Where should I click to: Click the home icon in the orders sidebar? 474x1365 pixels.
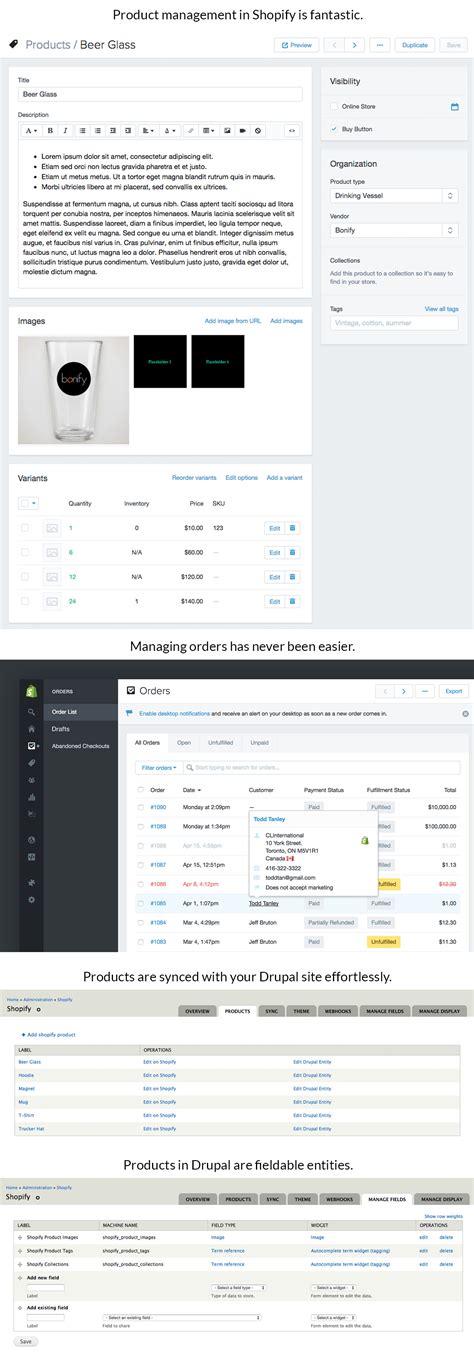coord(31,729)
